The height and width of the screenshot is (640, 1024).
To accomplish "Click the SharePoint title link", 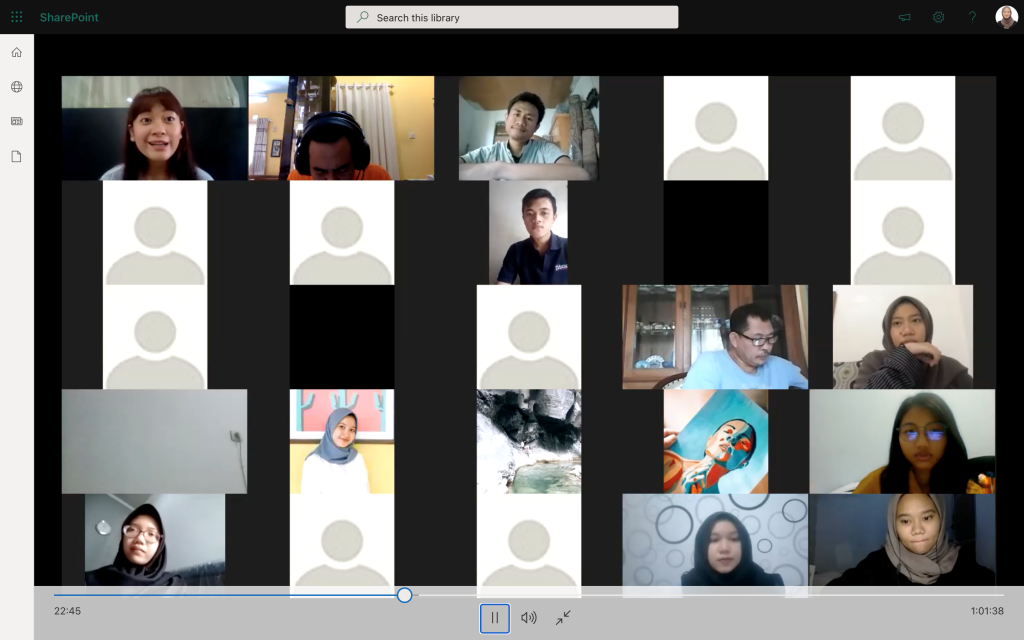I will (69, 18).
